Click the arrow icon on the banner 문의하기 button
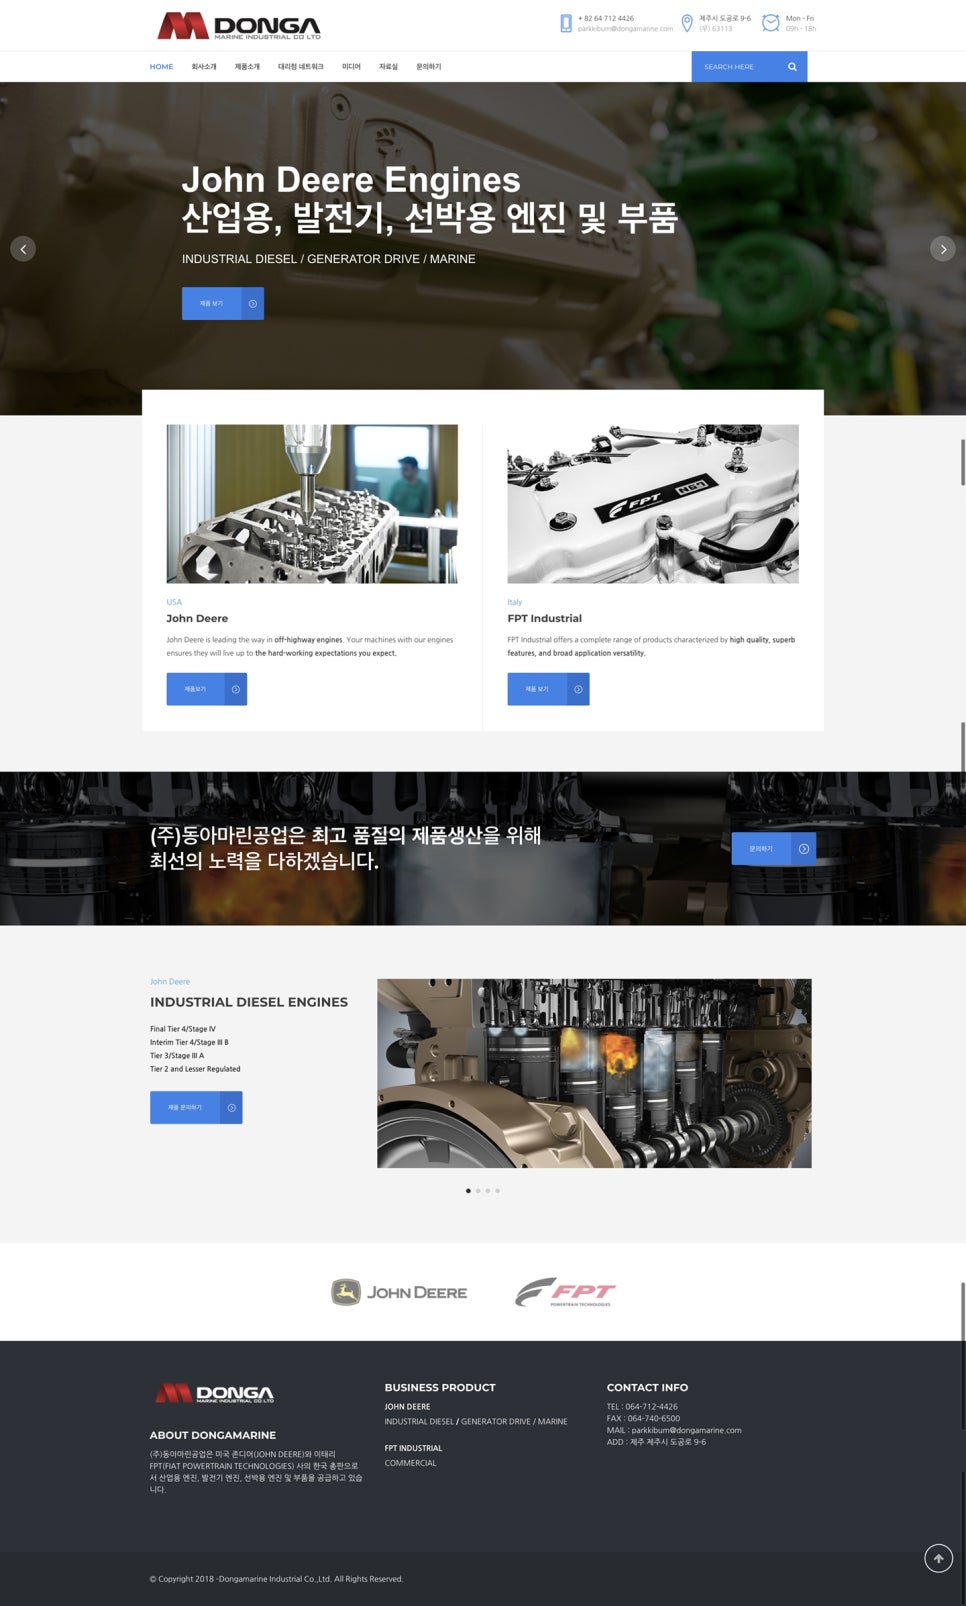This screenshot has width=966, height=1606. (x=804, y=849)
